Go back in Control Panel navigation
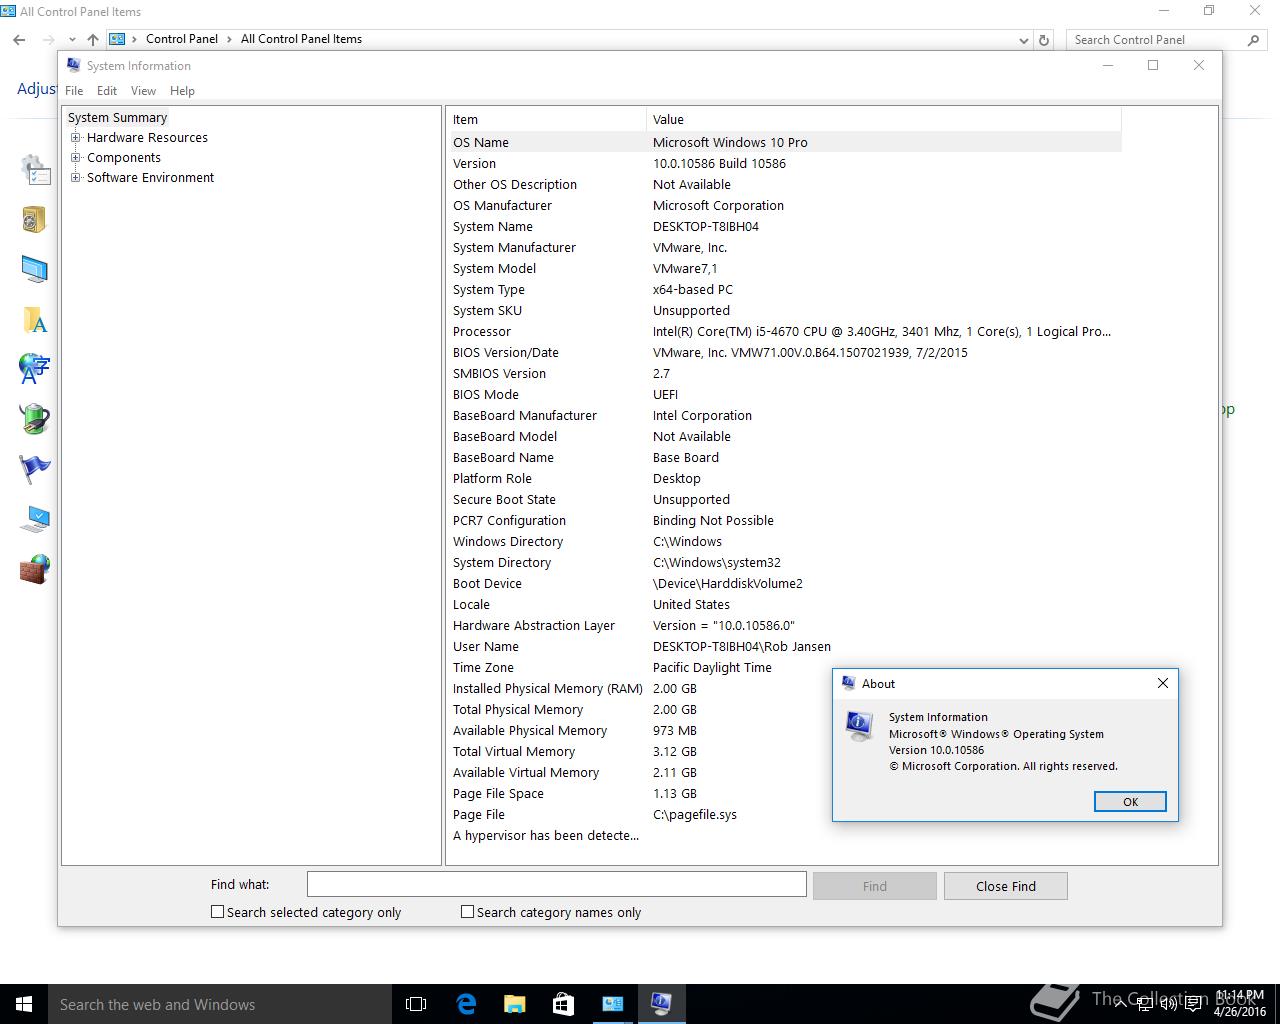Viewport: 1280px width, 1024px height. click(19, 39)
